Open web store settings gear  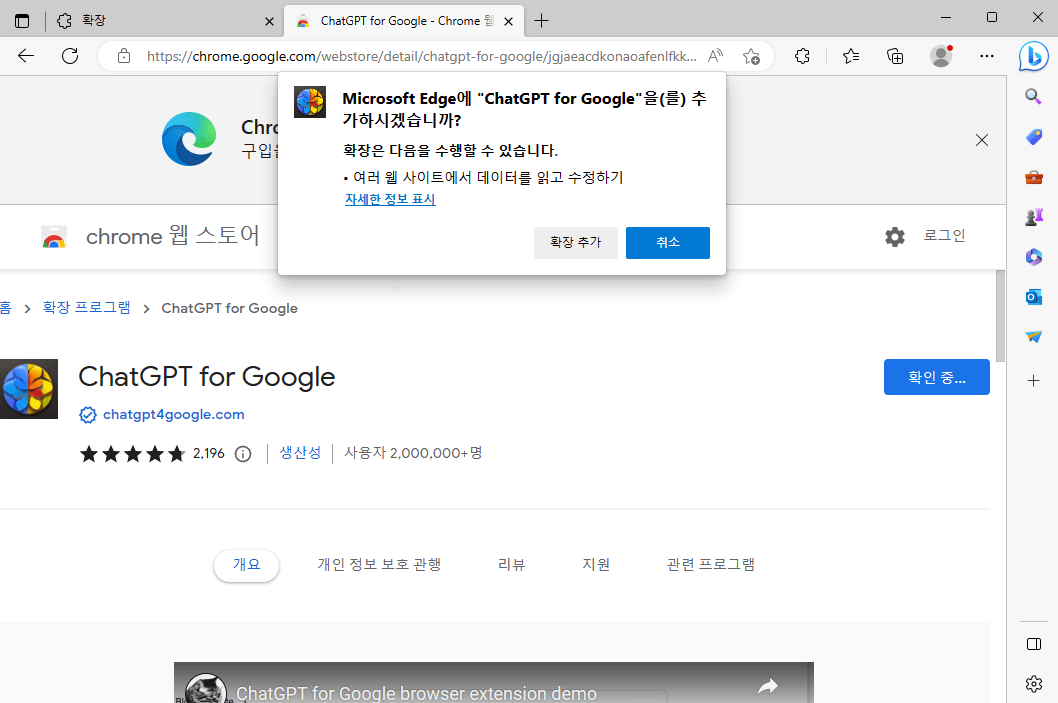coord(895,237)
